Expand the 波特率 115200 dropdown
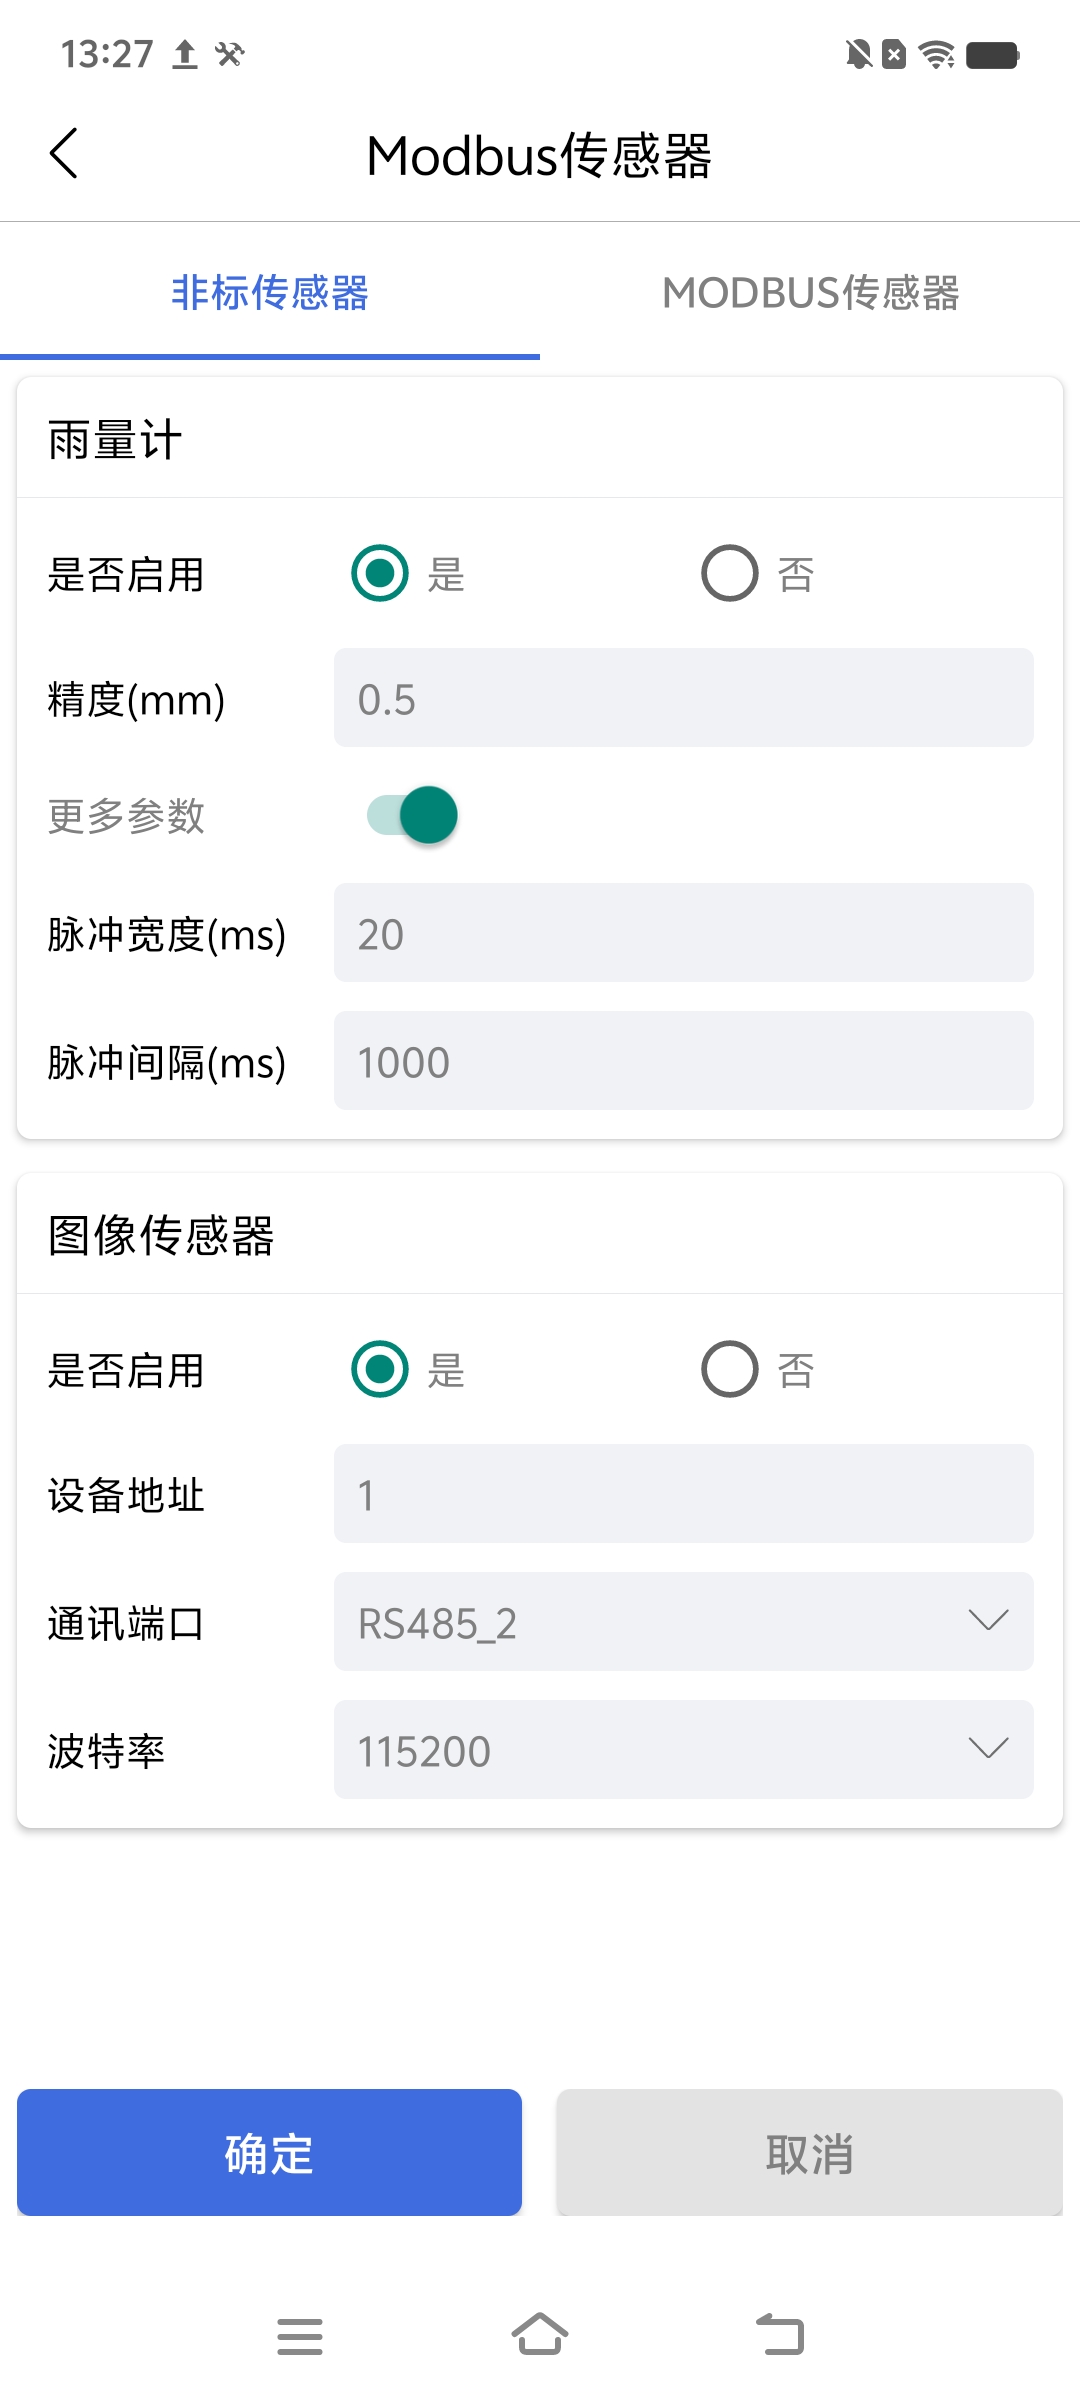This screenshot has height=2400, width=1080. [x=684, y=1749]
